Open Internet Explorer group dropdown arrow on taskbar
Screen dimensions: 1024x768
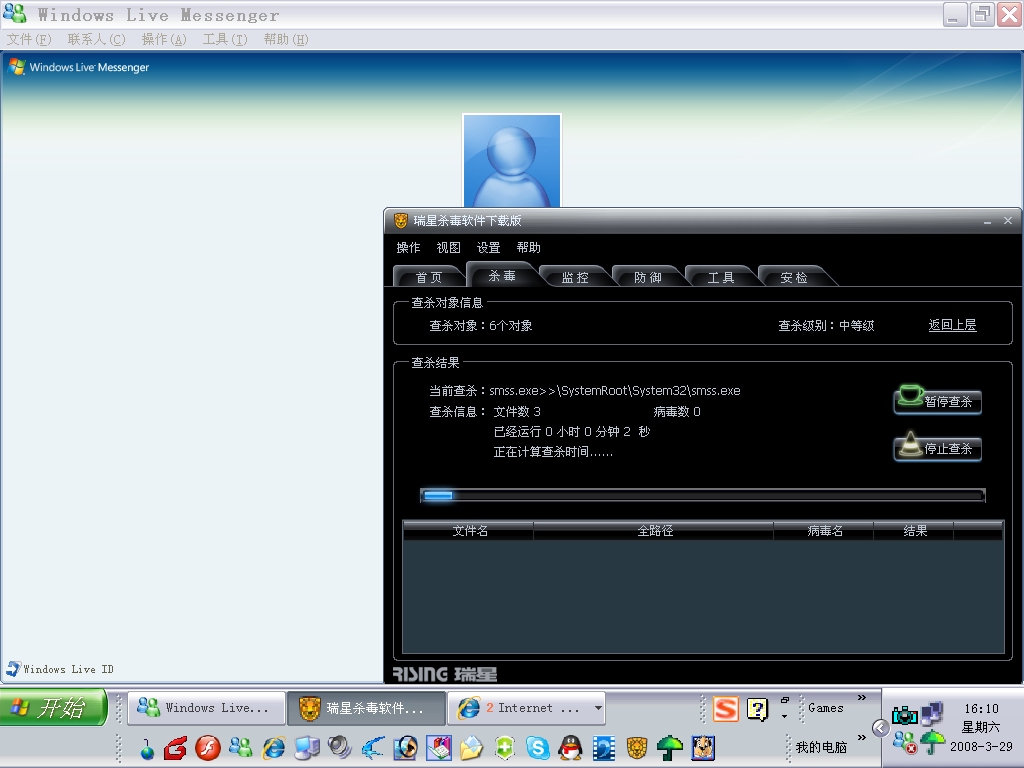(x=598, y=708)
